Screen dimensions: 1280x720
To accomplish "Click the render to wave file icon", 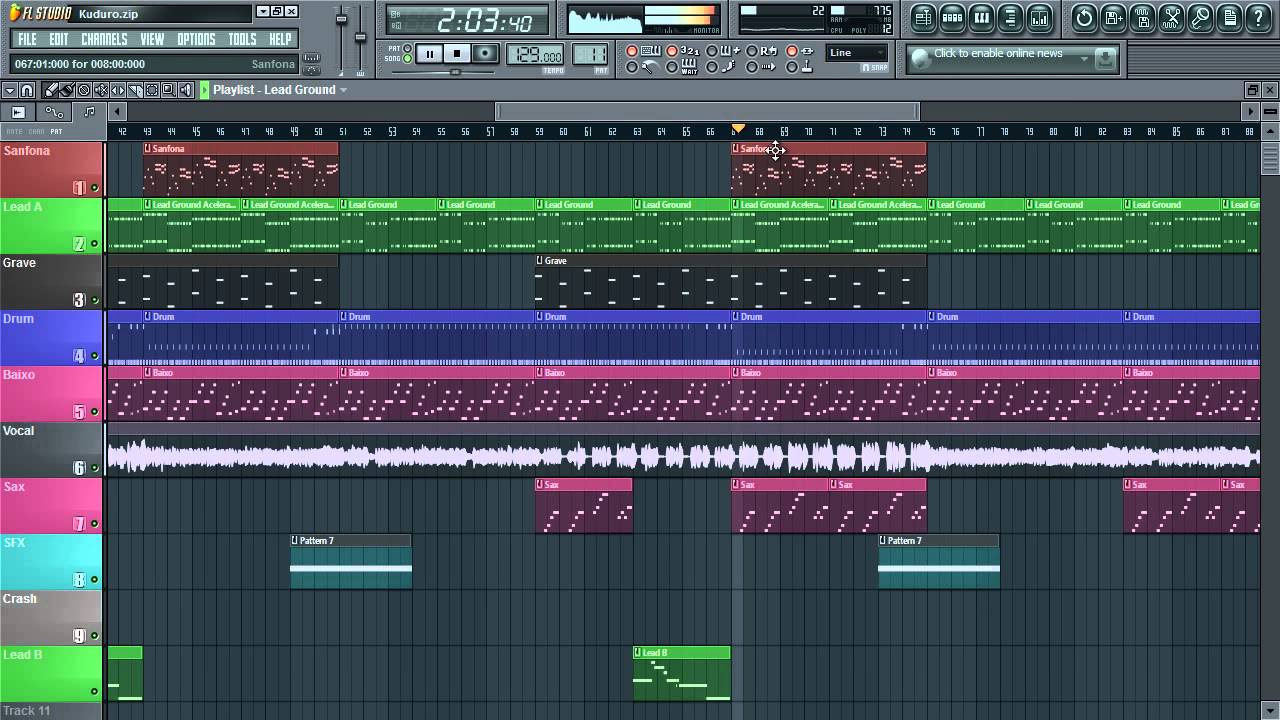I will coord(1142,17).
